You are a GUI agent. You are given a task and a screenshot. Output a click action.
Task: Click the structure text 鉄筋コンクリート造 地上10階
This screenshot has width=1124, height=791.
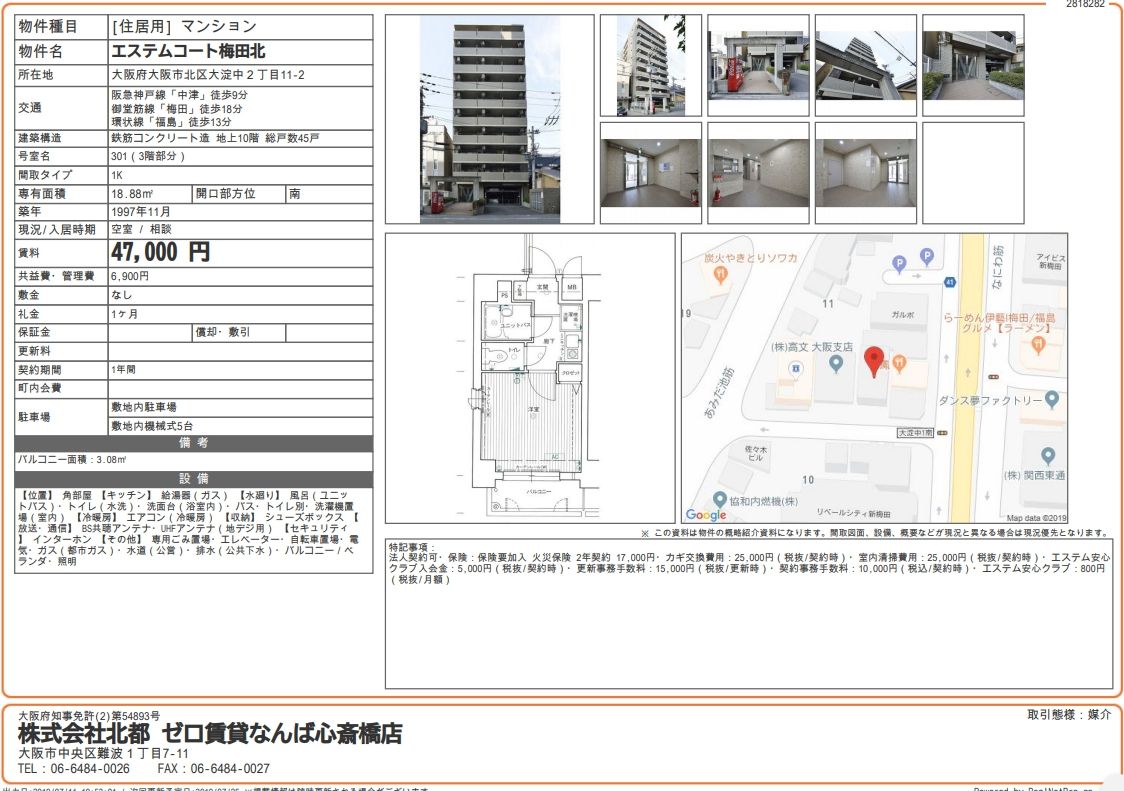click(x=185, y=138)
